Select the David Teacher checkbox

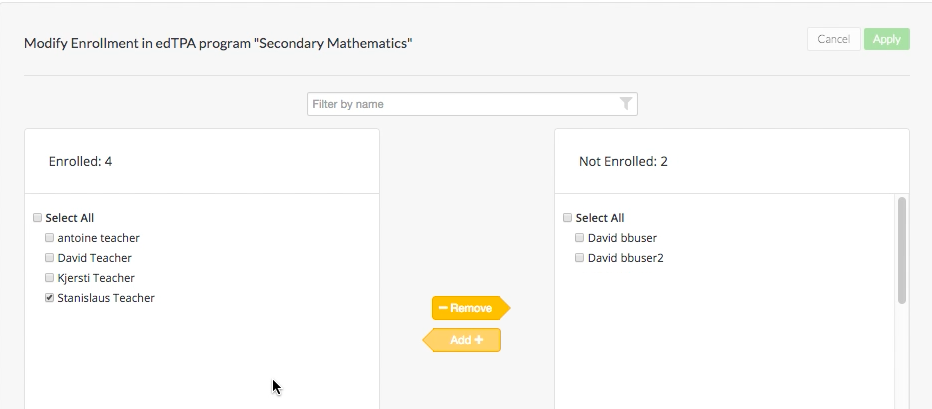[x=50, y=258]
